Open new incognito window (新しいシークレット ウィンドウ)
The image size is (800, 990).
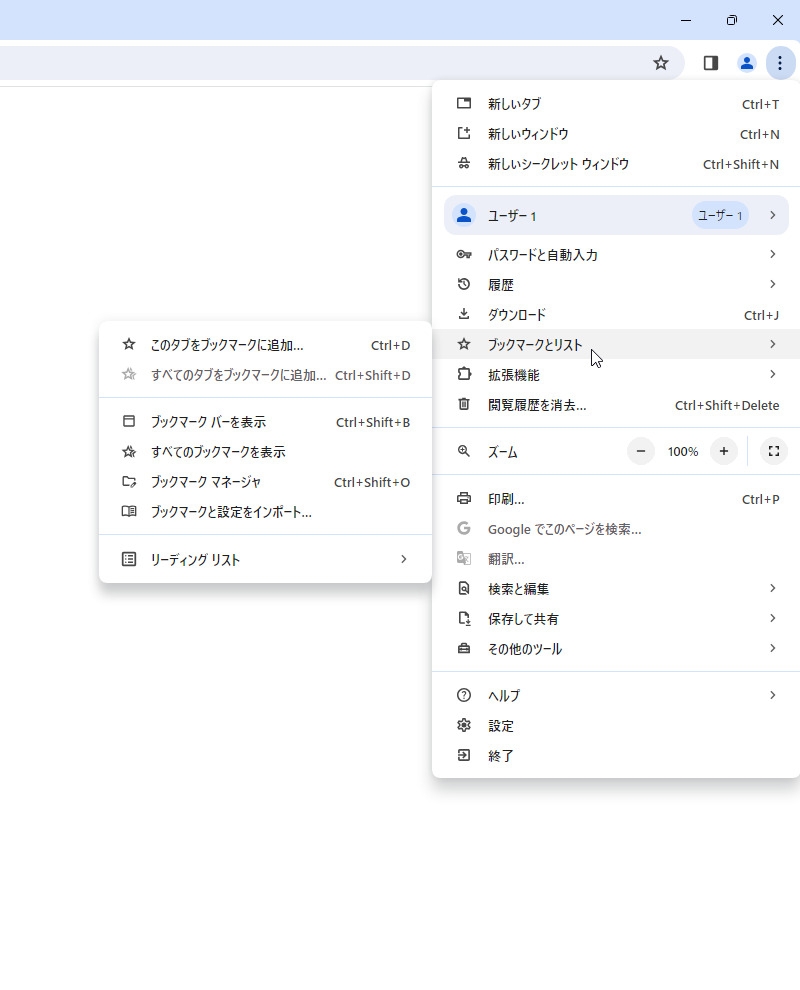pyautogui.click(x=558, y=164)
